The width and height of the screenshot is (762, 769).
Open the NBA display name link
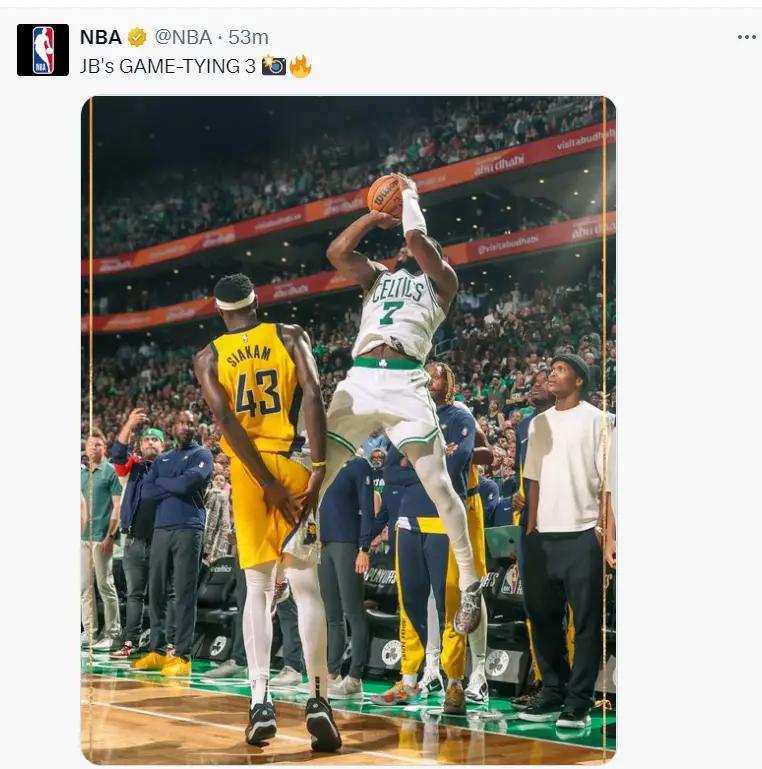pos(101,37)
